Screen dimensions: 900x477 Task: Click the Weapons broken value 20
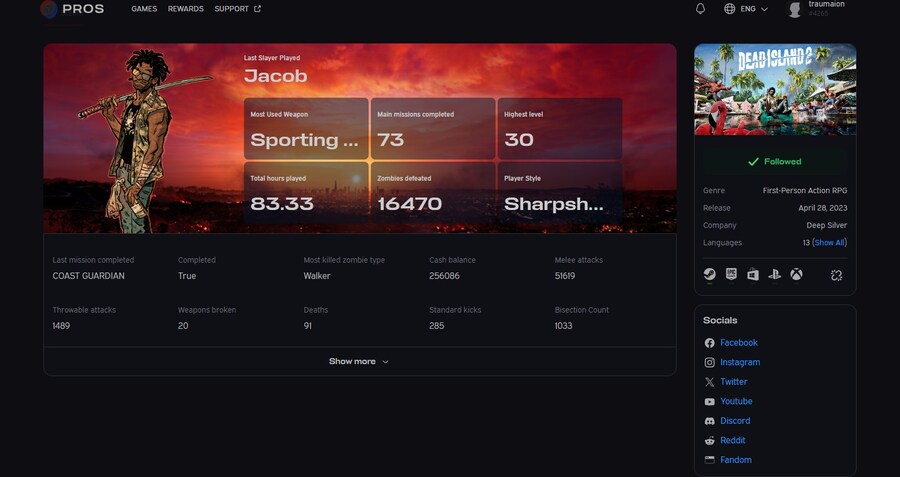pos(183,326)
